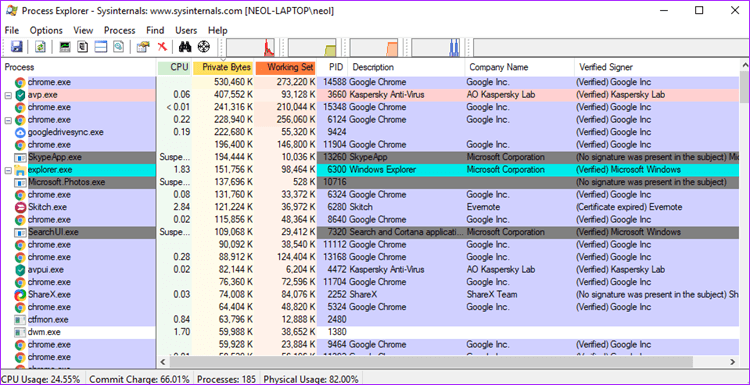The height and width of the screenshot is (385, 750).
Task: Sort by the Description column header
Action: pos(406,67)
